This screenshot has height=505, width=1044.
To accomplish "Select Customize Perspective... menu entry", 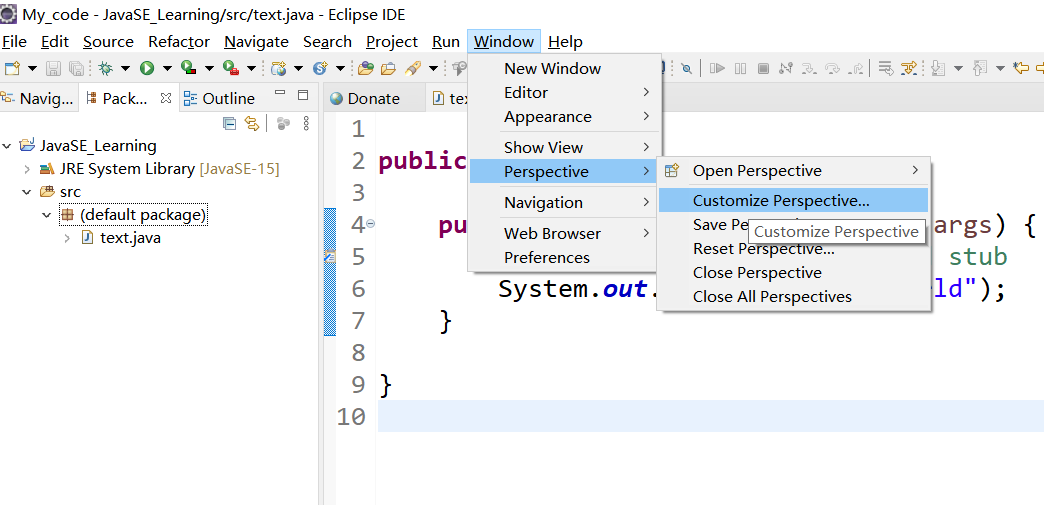I will point(793,201).
